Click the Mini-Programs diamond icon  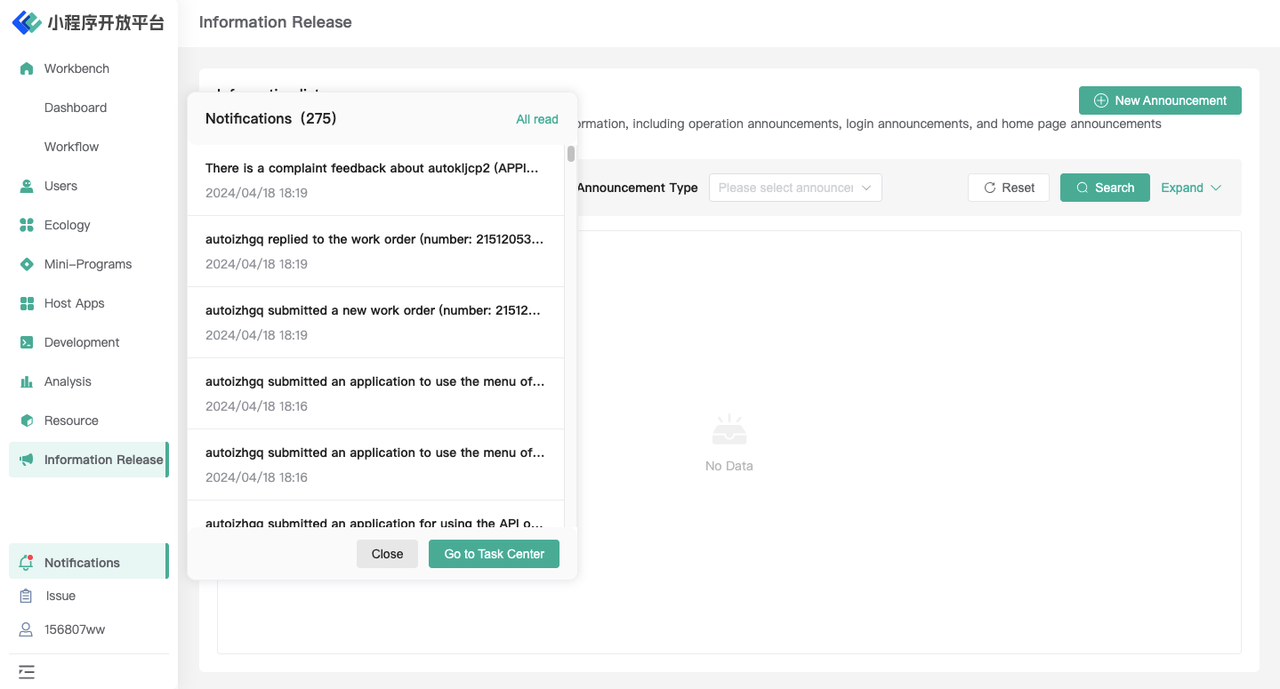coord(27,264)
